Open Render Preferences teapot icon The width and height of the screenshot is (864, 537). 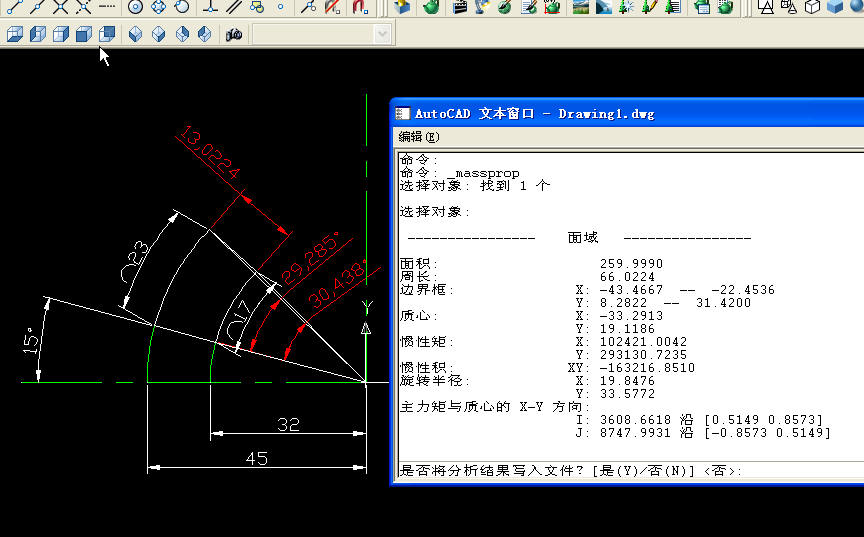click(x=701, y=7)
